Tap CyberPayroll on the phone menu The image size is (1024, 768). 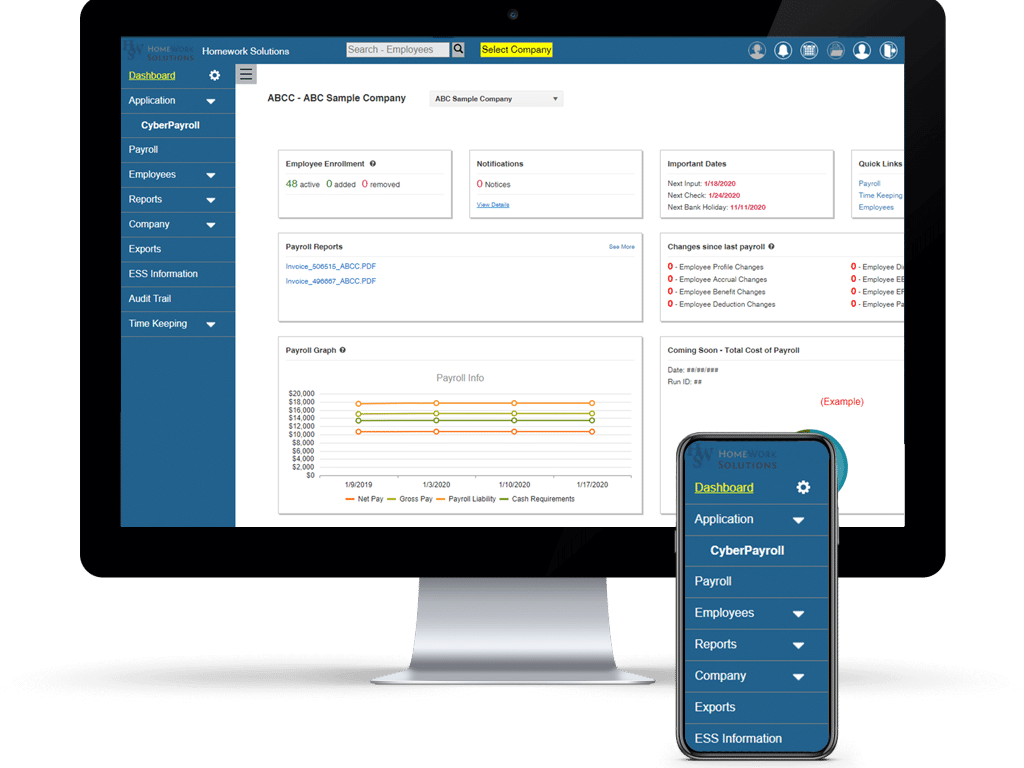click(x=747, y=551)
